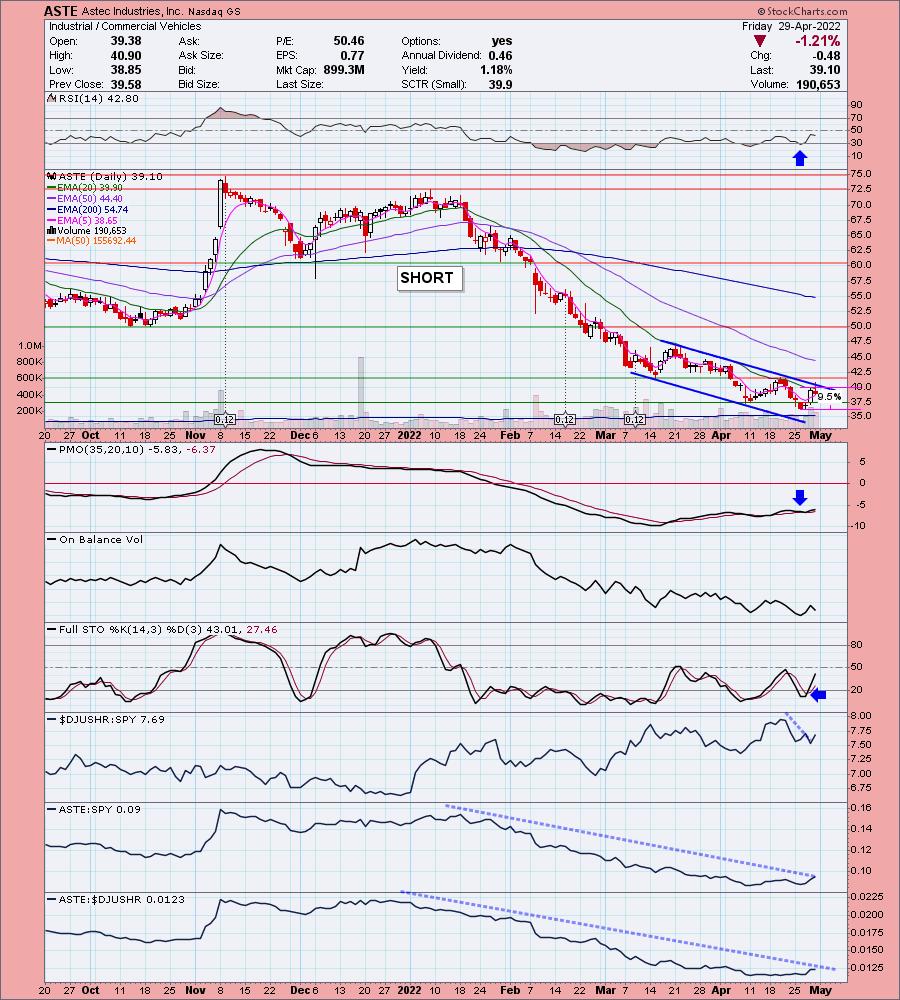Screen dimensions: 900x1000
Task: Open the StockCharts.com copyright label
Action: [802, 11]
